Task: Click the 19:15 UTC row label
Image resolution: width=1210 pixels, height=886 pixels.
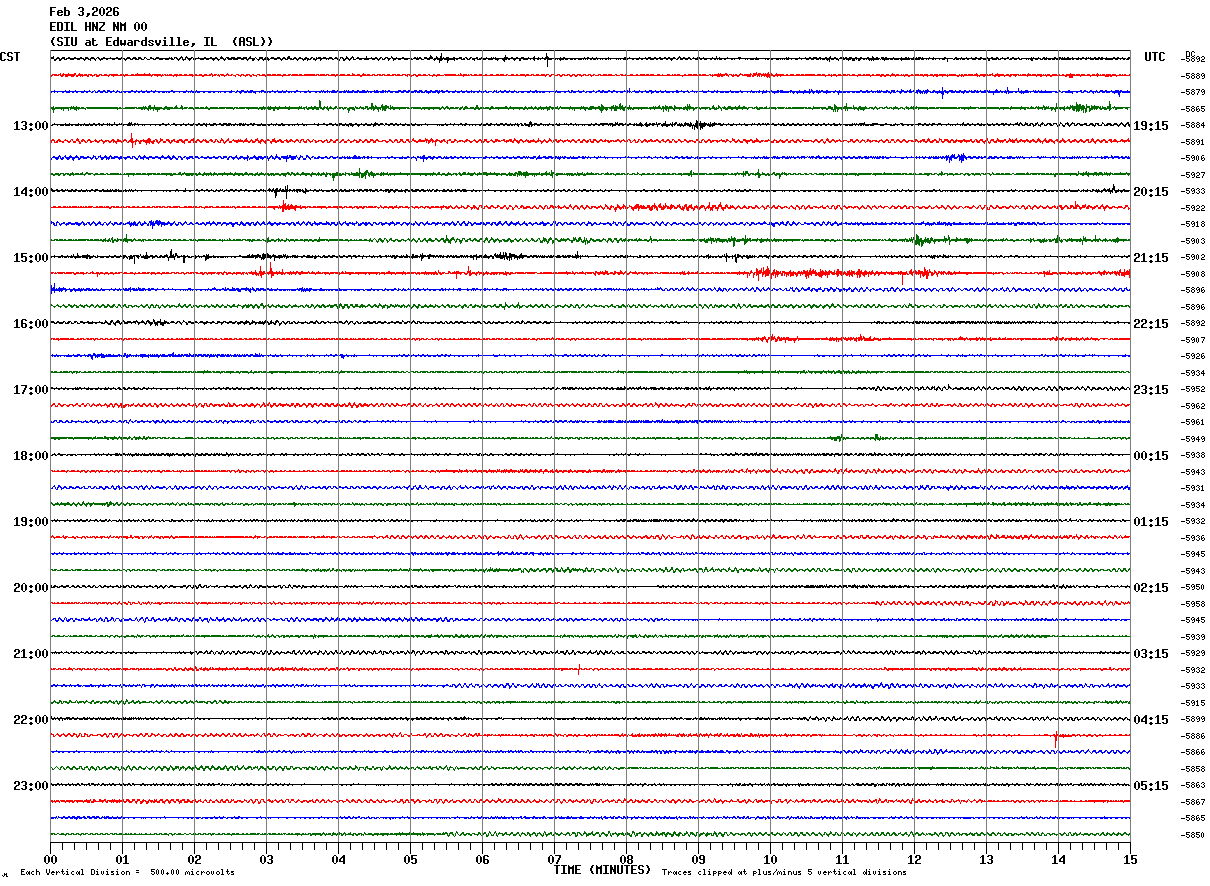Action: pyautogui.click(x=1151, y=126)
